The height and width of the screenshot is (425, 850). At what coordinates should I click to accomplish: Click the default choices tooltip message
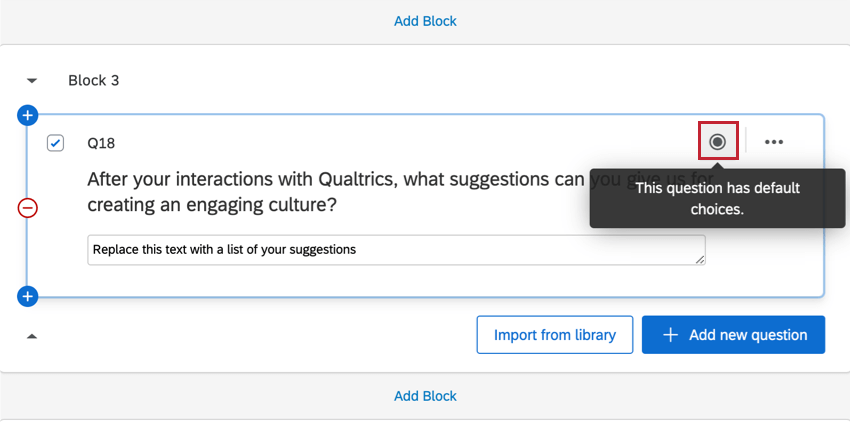(x=718, y=198)
